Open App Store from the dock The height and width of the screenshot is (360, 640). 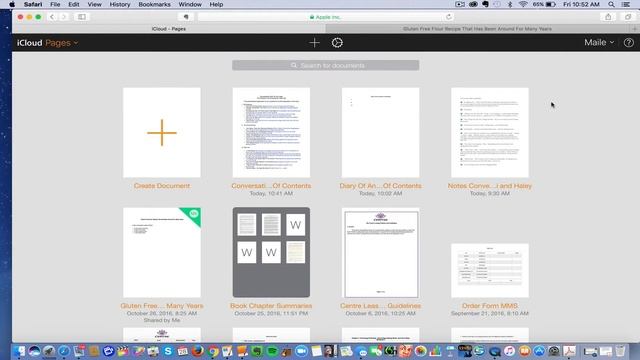tap(539, 351)
